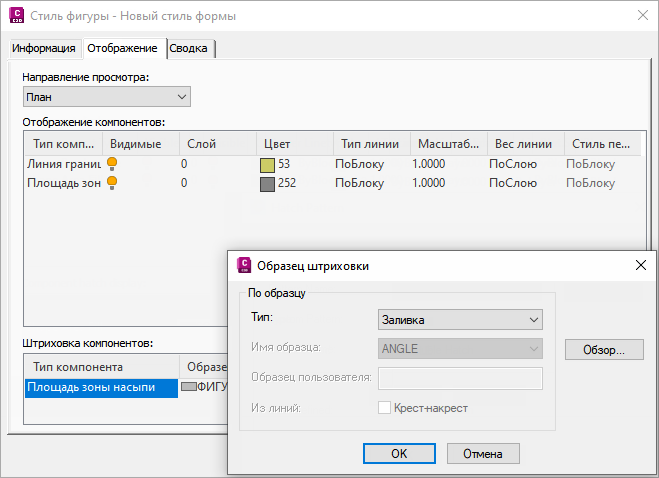Select the Площадь зоны насыпи hatch row

tap(100, 387)
